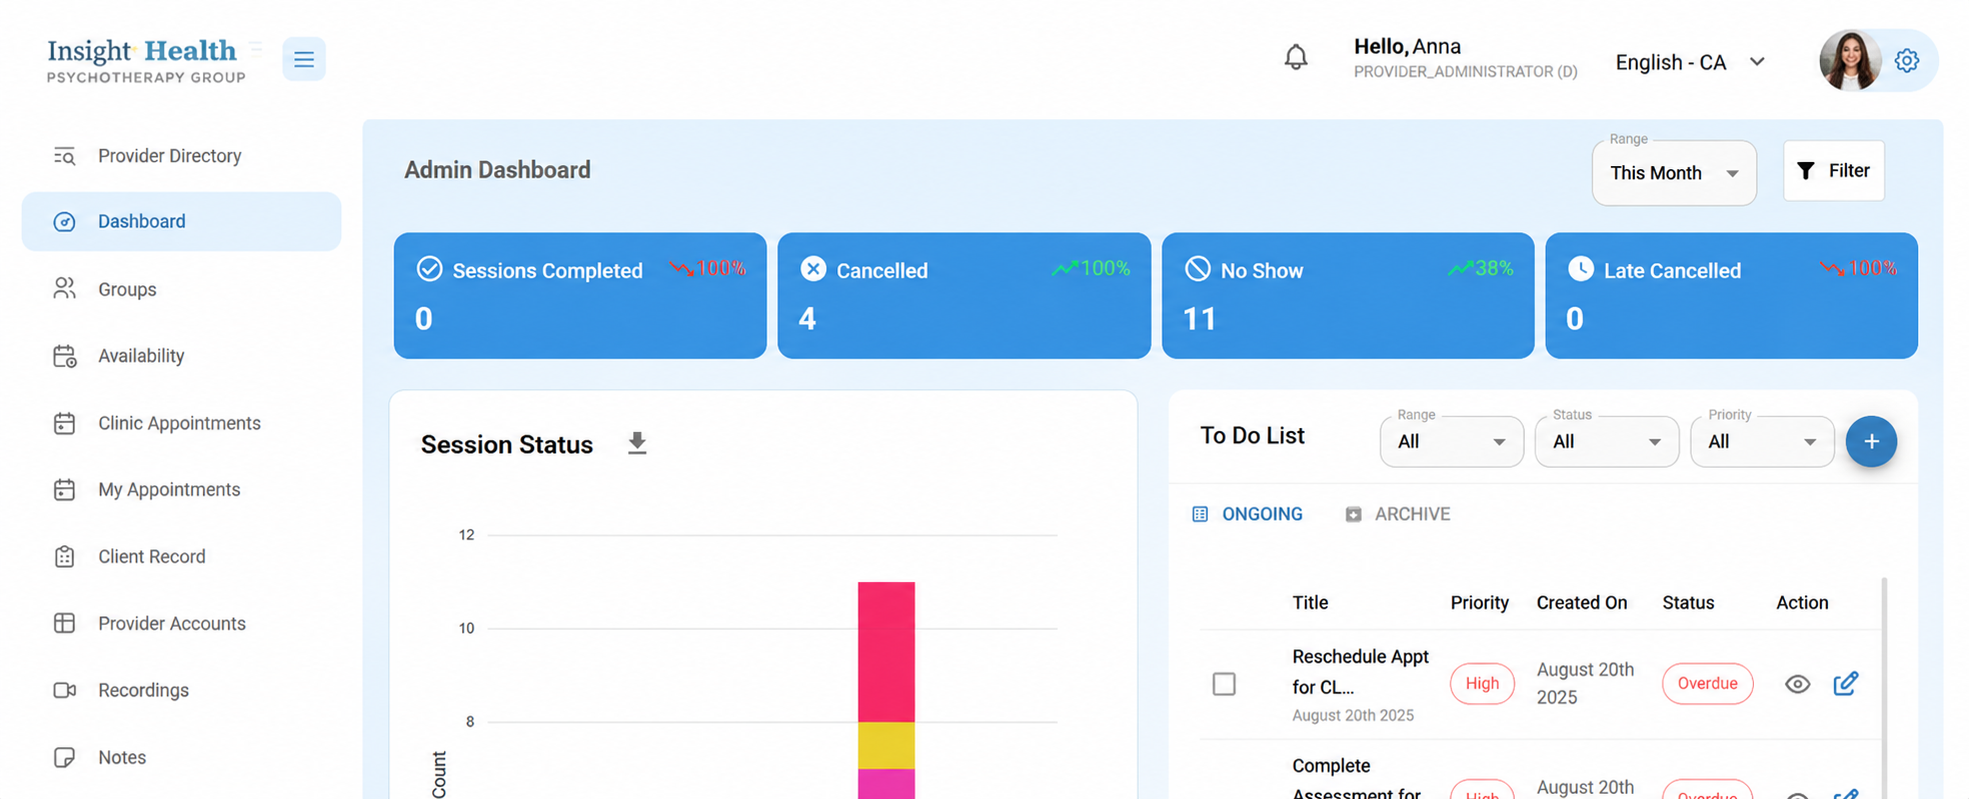
Task: Open the To Do List Priority dropdown
Action: [x=1762, y=442]
